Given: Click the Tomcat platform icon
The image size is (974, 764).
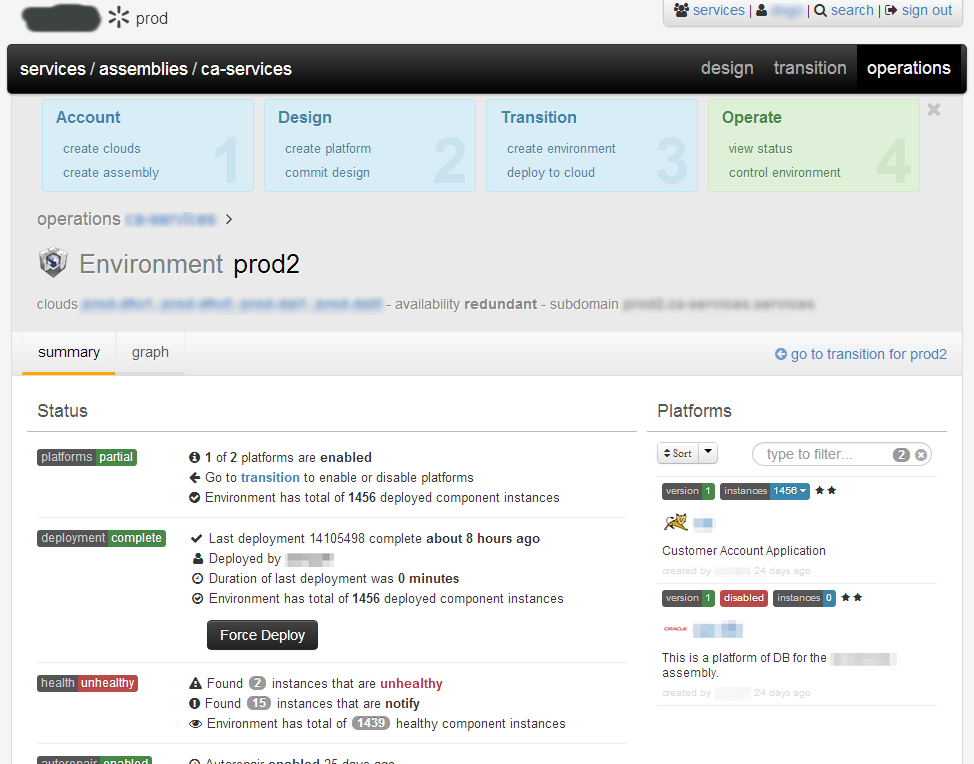Looking at the screenshot, I should 675,522.
